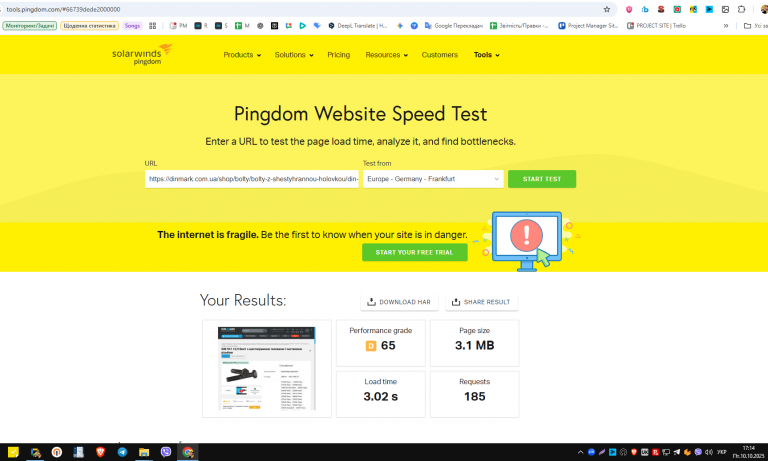Click the SolarWinds Pingdom logo

(x=142, y=54)
